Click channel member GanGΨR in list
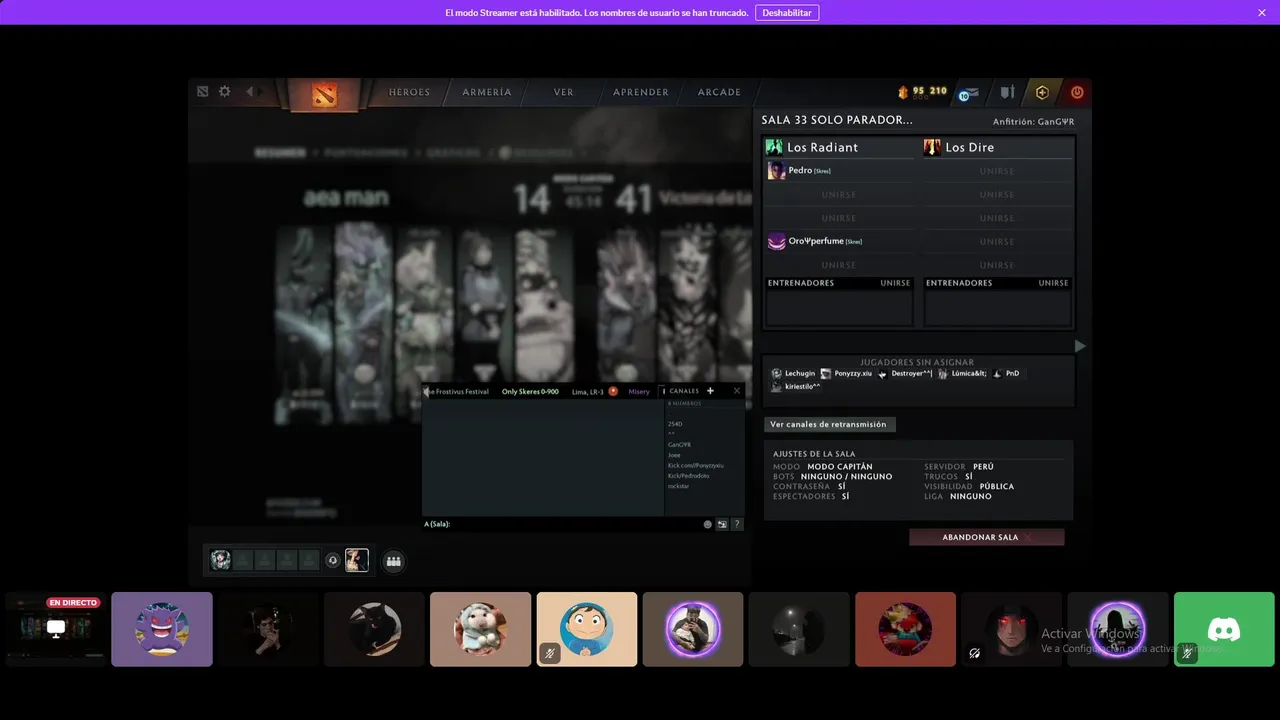The height and width of the screenshot is (720, 1280). 680,445
